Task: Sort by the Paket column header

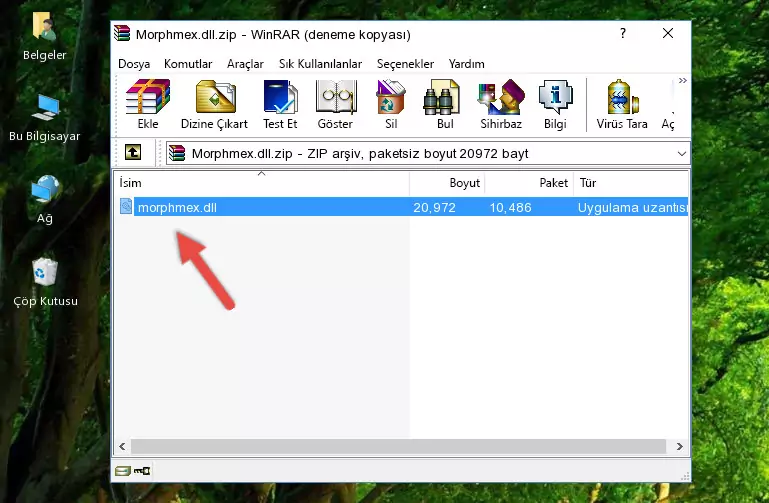Action: [x=529, y=183]
